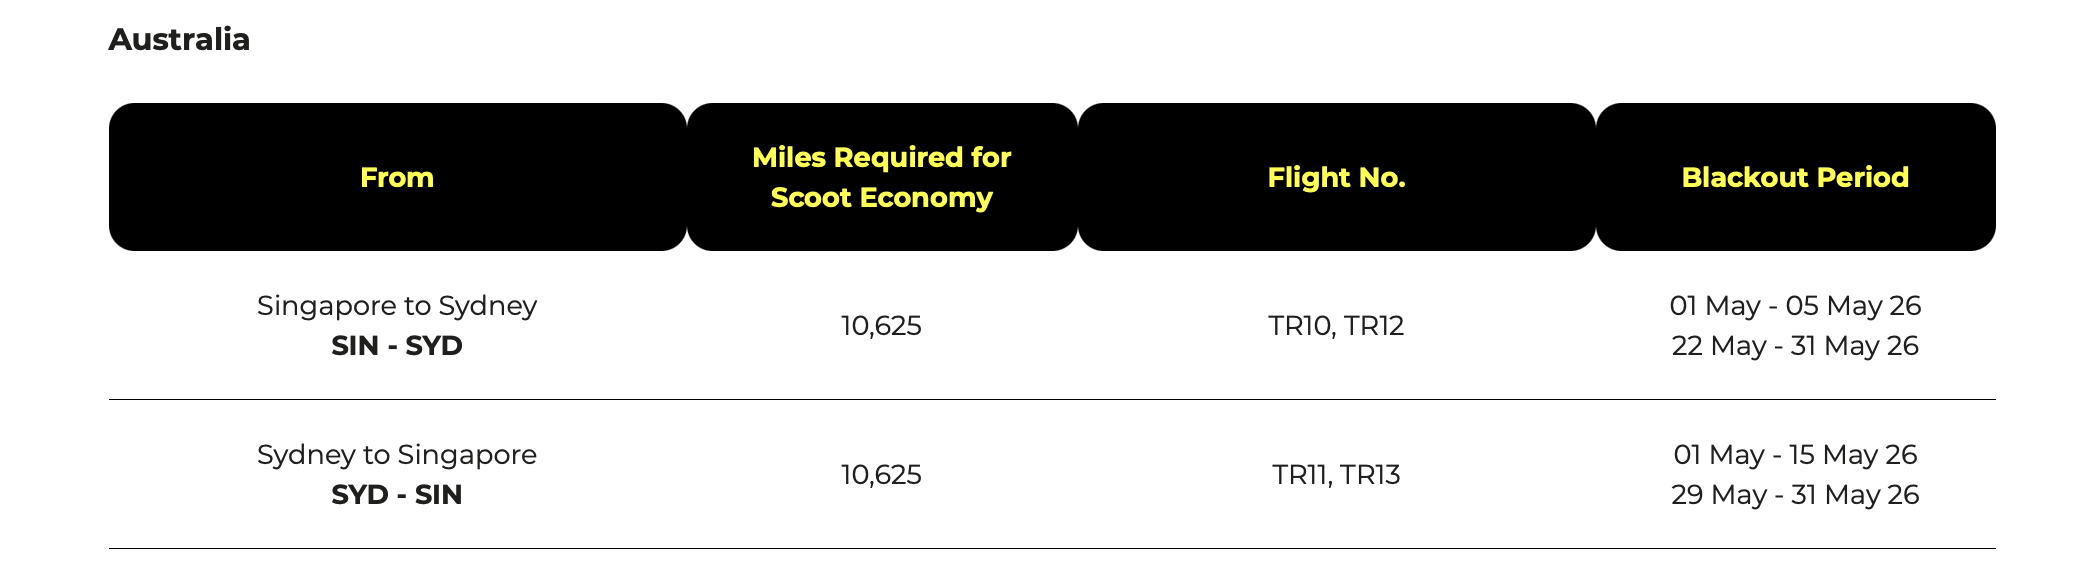Click blackout period 01 May - 15 May 26
The width and height of the screenshot is (2088, 572).
(1795, 455)
